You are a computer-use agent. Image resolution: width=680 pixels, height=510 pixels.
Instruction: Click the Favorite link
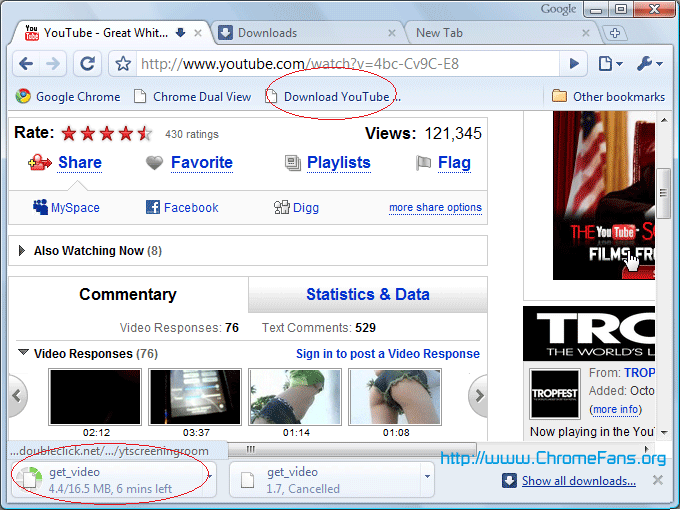pyautogui.click(x=202, y=163)
